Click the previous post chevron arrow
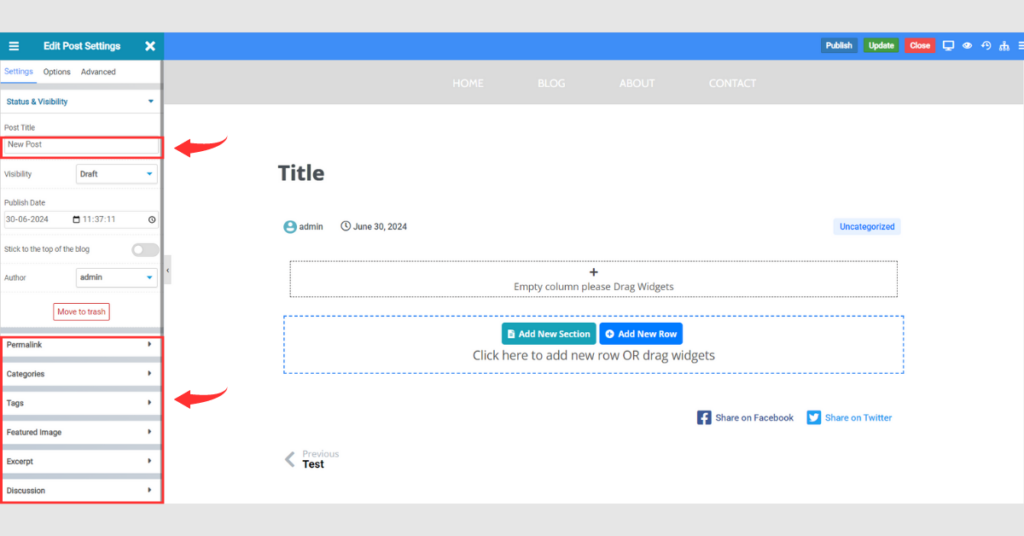The width and height of the screenshot is (1024, 536). [x=290, y=459]
